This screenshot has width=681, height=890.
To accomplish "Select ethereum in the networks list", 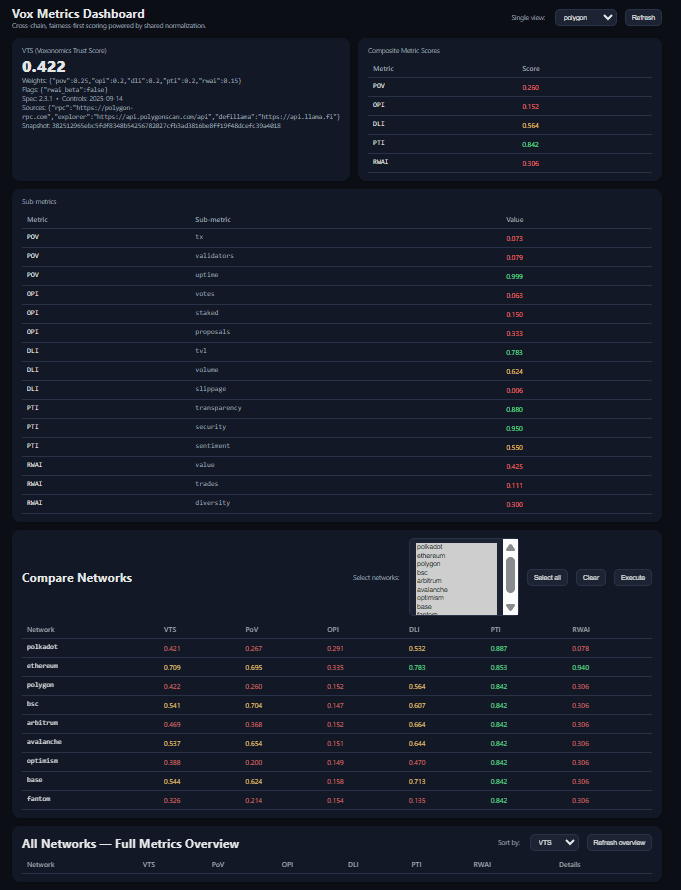I will tap(437, 556).
